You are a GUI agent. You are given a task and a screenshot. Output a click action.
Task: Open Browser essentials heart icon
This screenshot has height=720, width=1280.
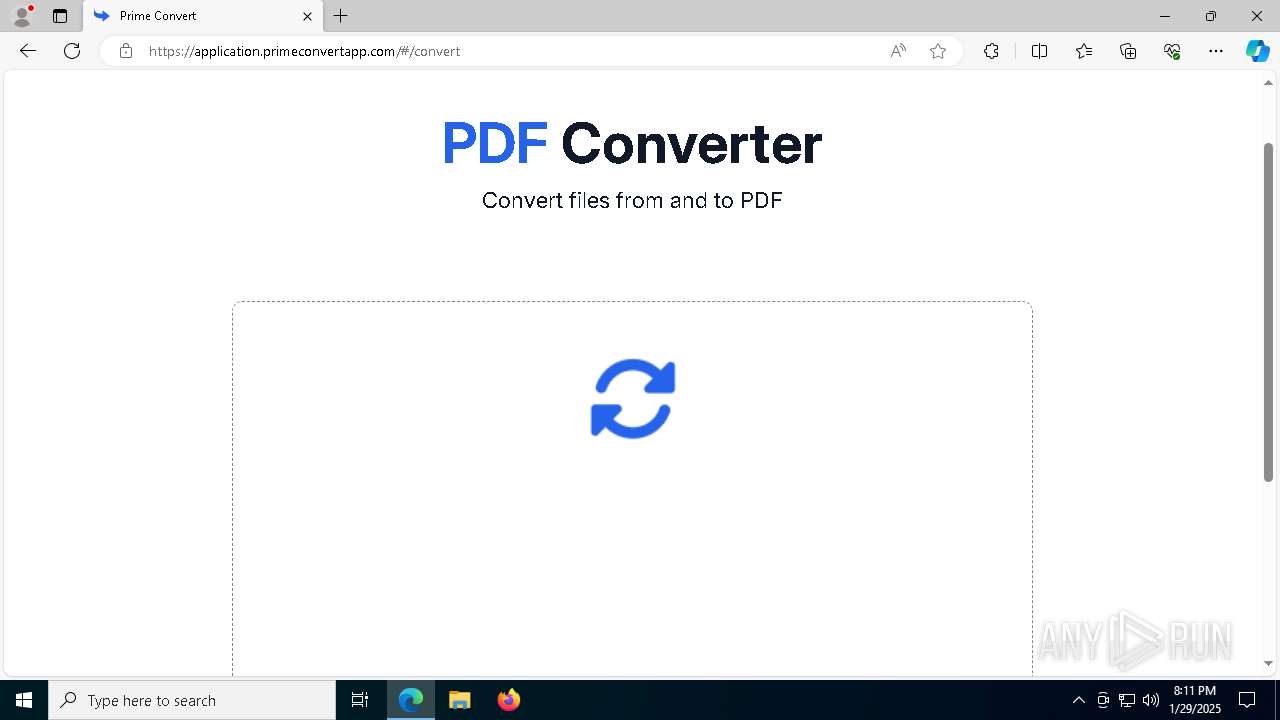1172,51
